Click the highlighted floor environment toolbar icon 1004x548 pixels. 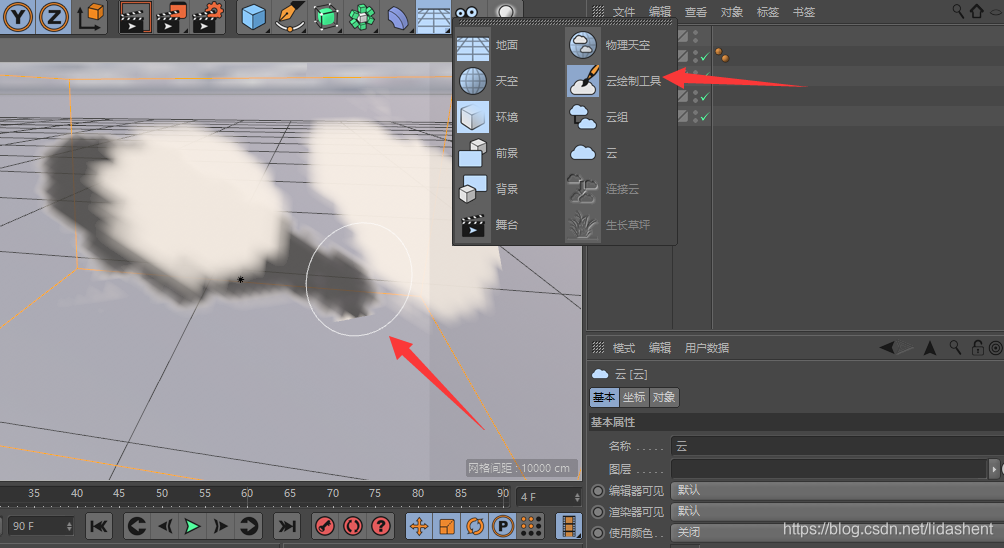pos(433,17)
